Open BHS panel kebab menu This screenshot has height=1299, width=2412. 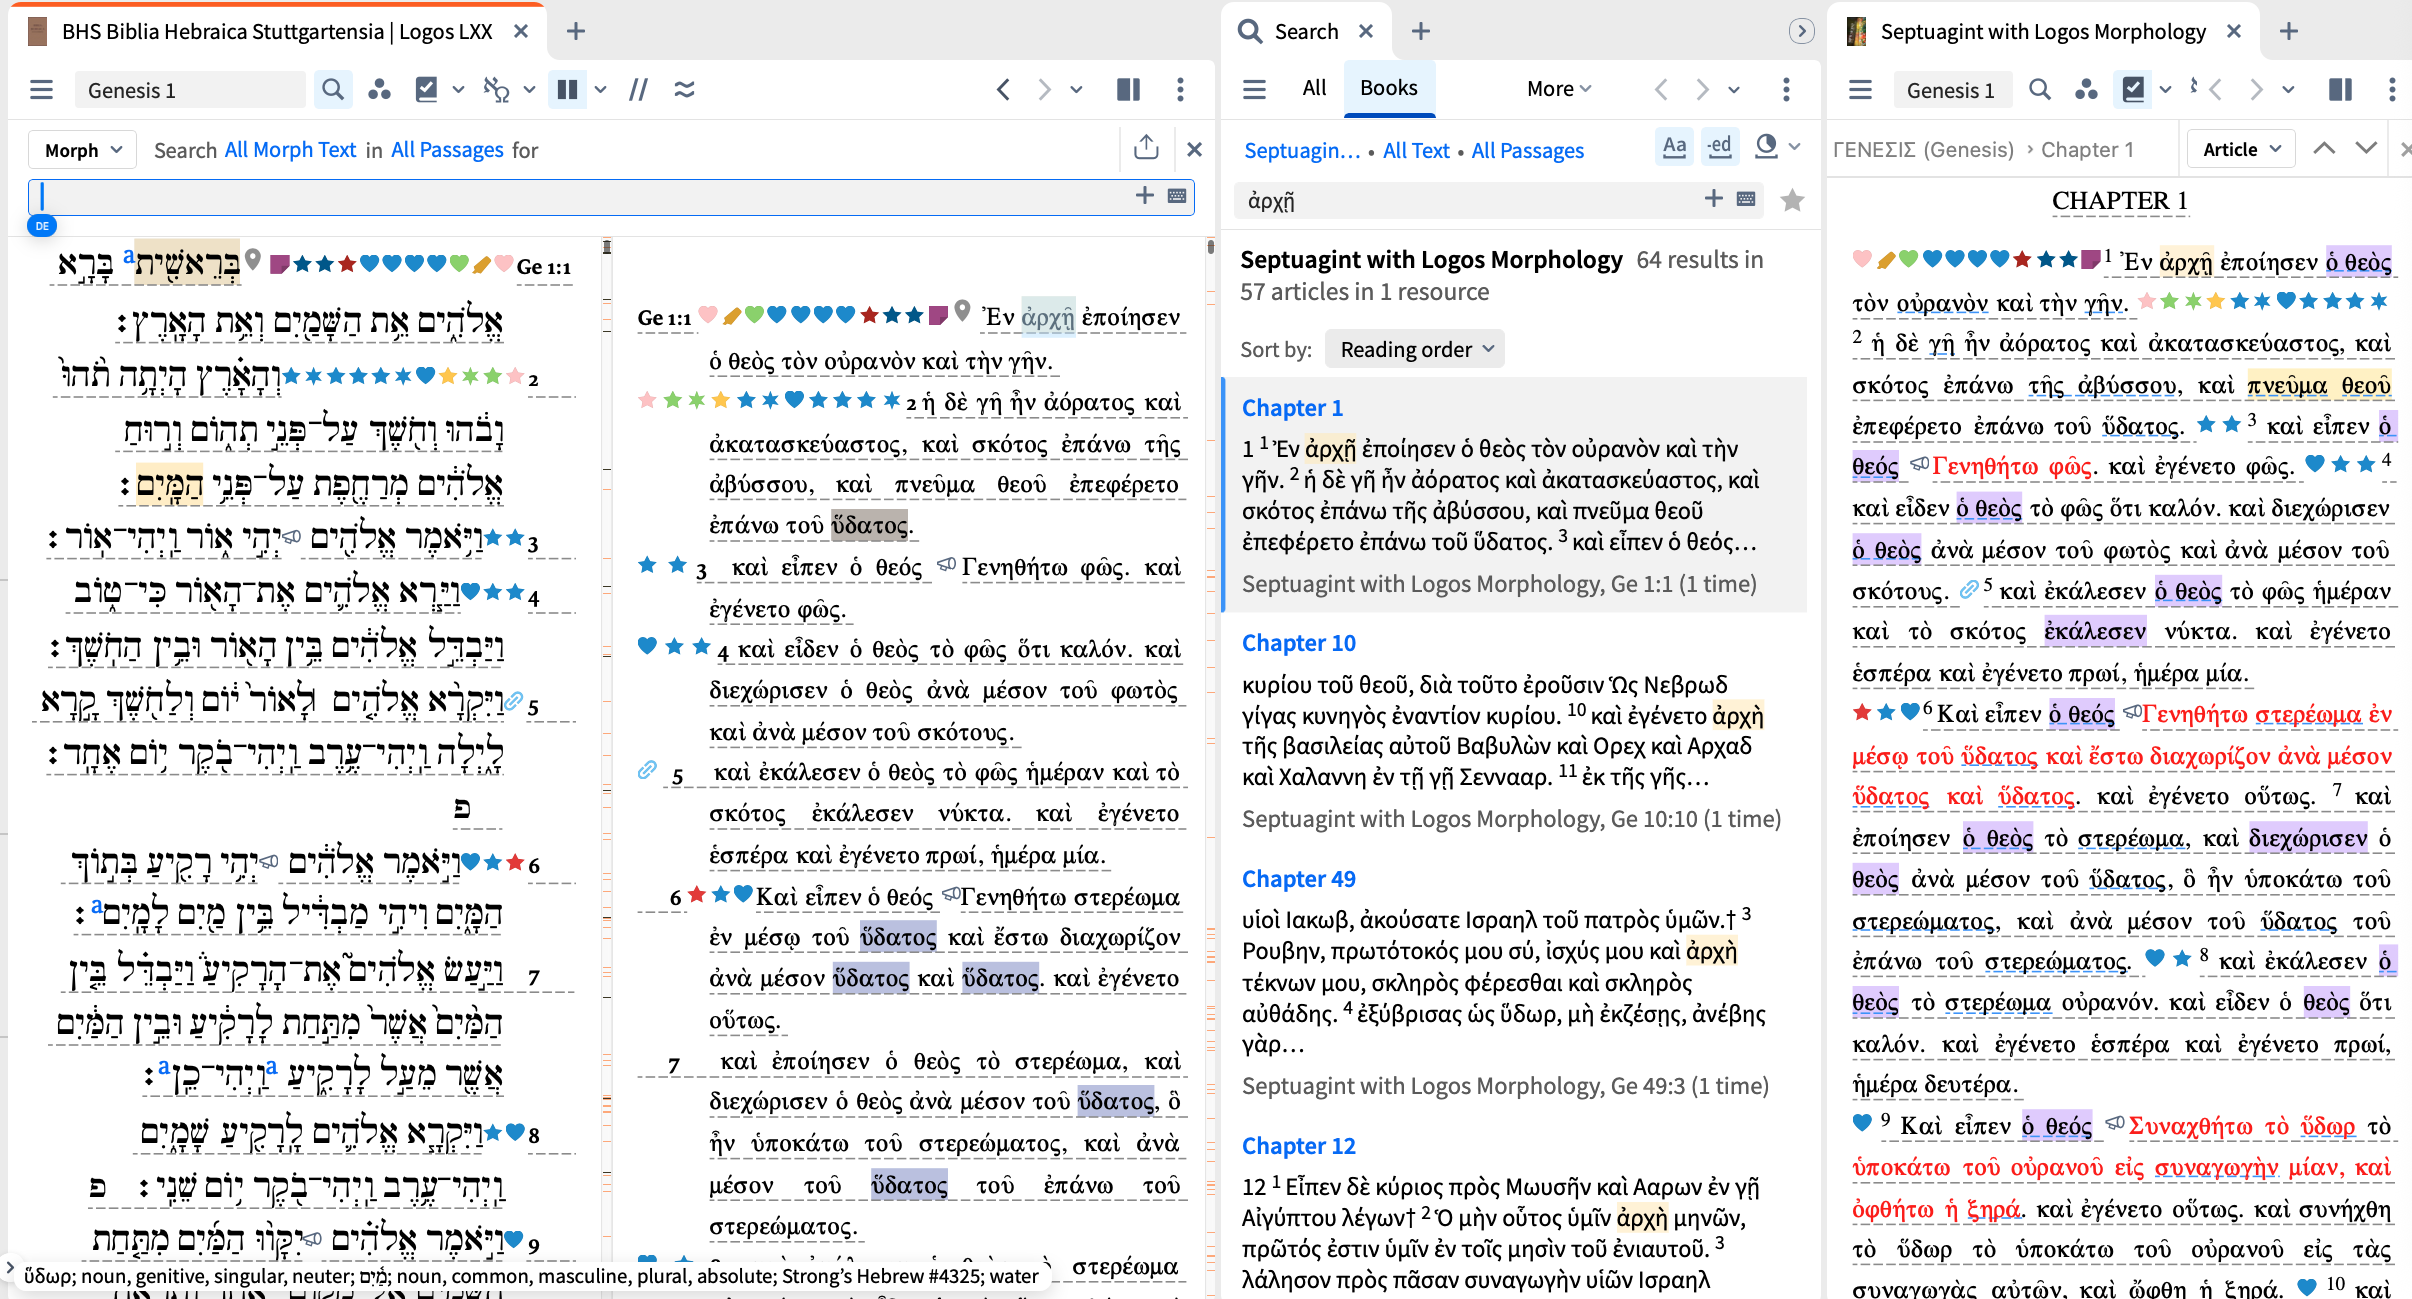tap(1180, 90)
